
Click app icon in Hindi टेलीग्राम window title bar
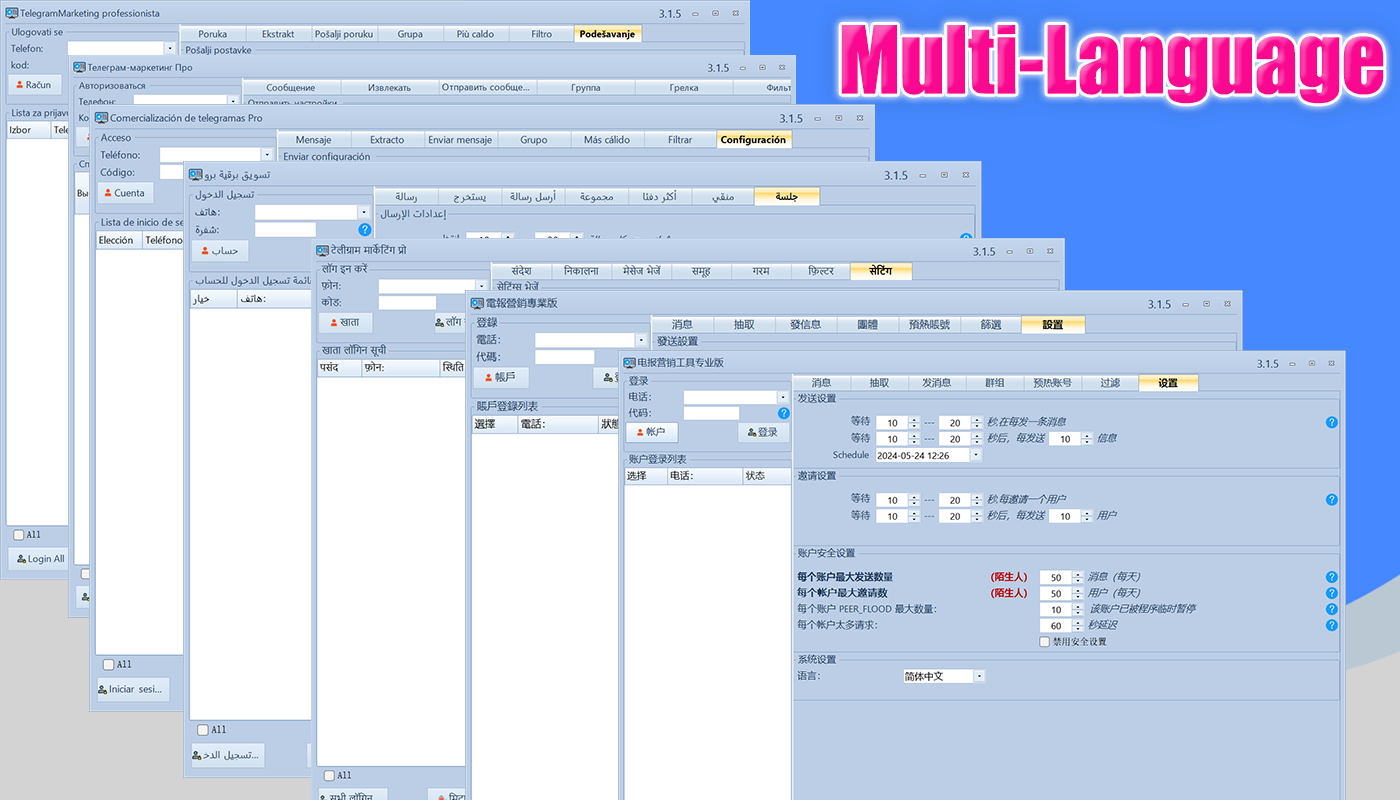click(x=322, y=250)
